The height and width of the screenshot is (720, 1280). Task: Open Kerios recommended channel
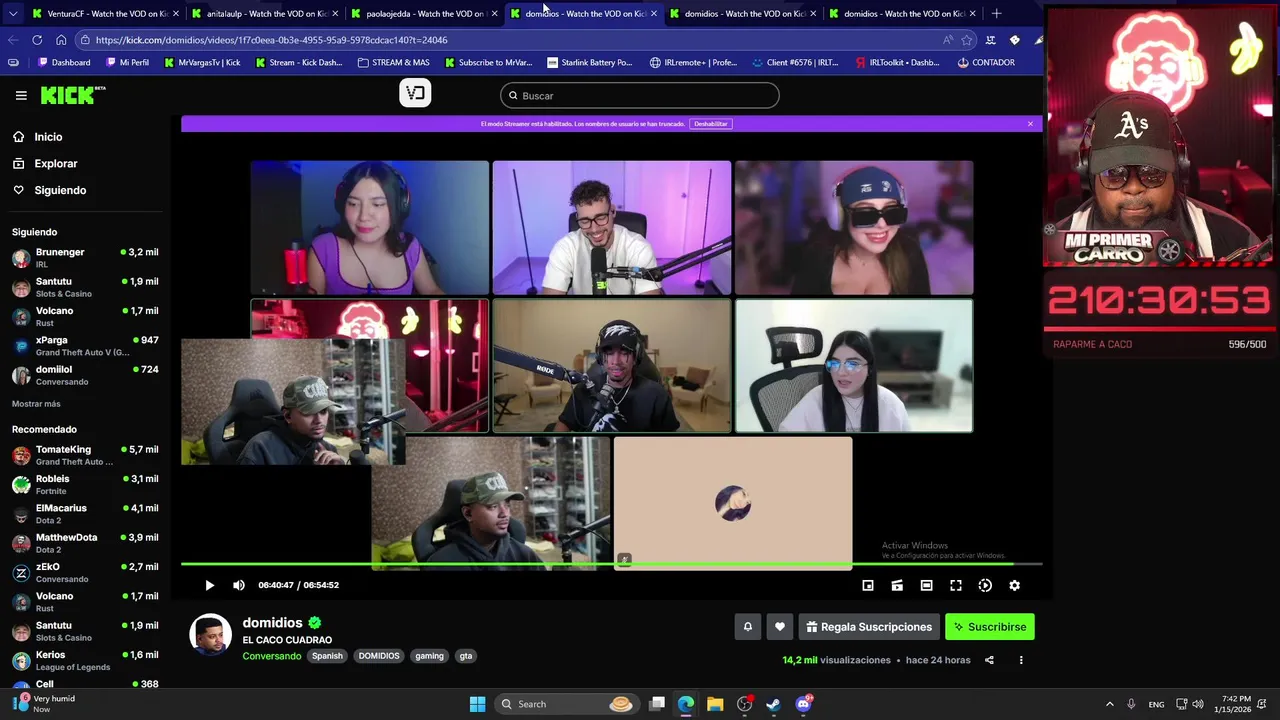pyautogui.click(x=85, y=660)
